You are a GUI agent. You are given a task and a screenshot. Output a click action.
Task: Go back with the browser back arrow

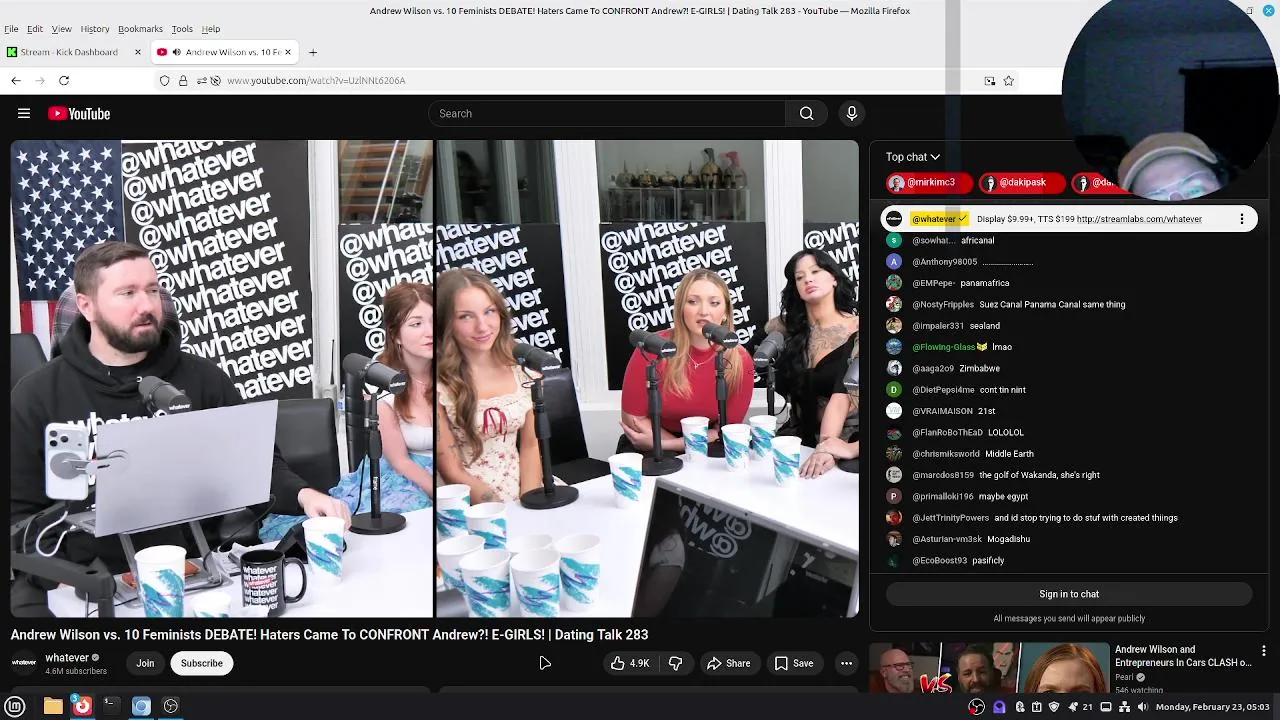click(x=16, y=80)
